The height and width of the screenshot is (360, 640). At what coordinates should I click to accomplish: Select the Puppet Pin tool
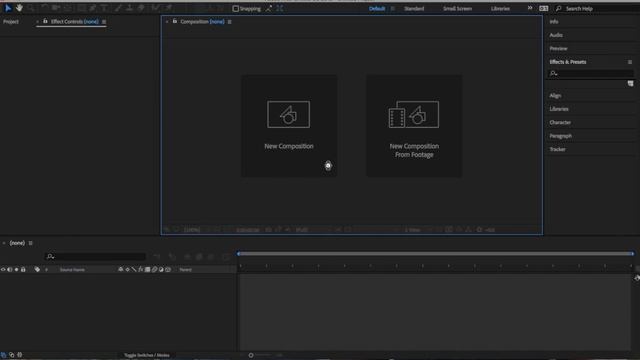[168, 8]
